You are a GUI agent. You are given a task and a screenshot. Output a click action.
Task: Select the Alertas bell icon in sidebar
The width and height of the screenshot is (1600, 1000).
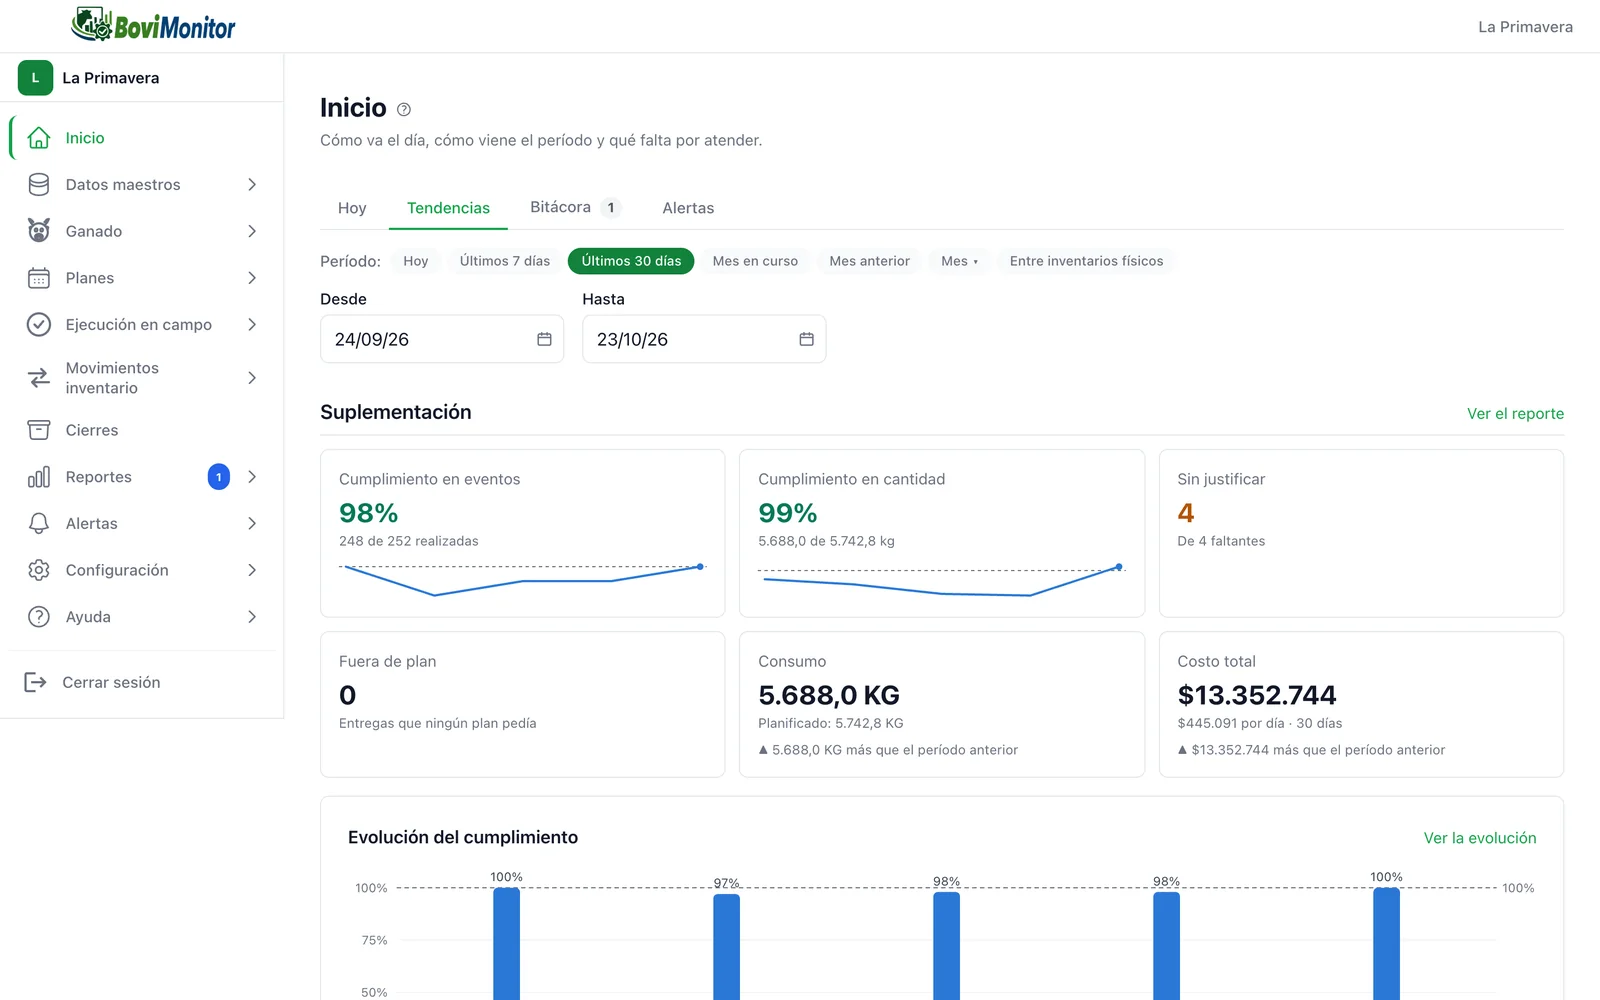click(x=39, y=523)
